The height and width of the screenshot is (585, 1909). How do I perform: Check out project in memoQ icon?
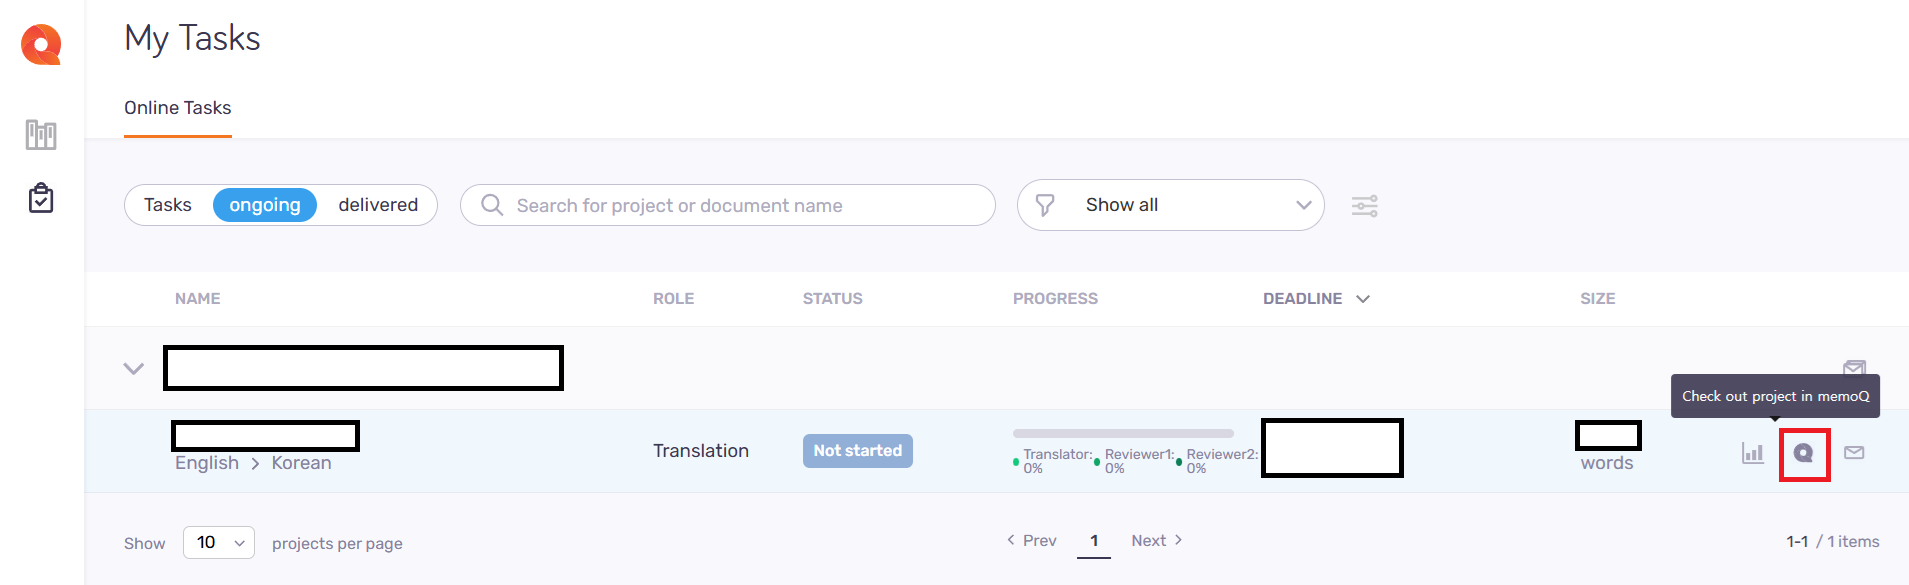[x=1804, y=454]
